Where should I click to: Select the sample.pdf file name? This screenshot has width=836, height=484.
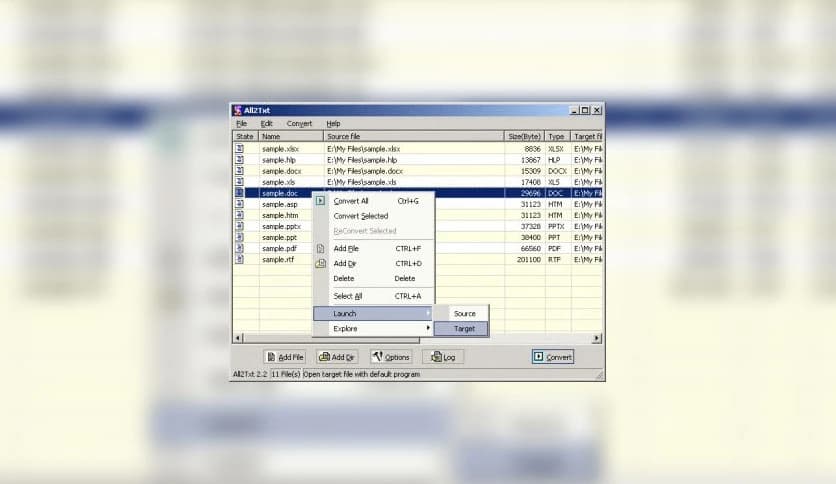click(279, 248)
